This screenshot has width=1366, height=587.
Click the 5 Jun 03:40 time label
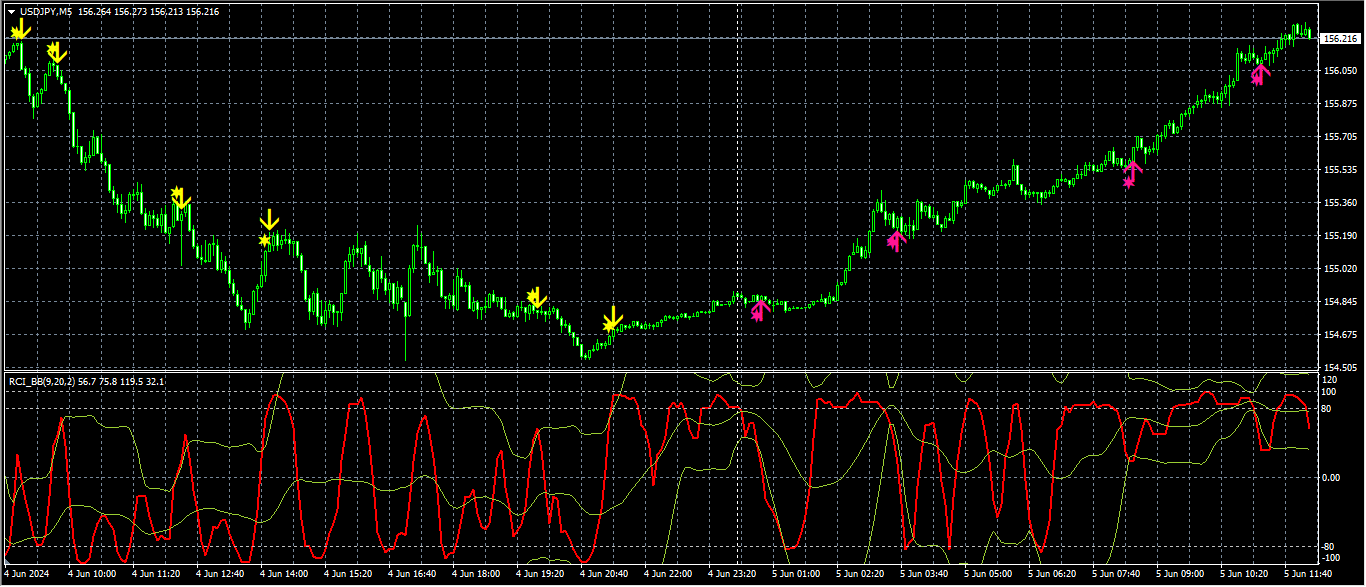click(x=924, y=575)
